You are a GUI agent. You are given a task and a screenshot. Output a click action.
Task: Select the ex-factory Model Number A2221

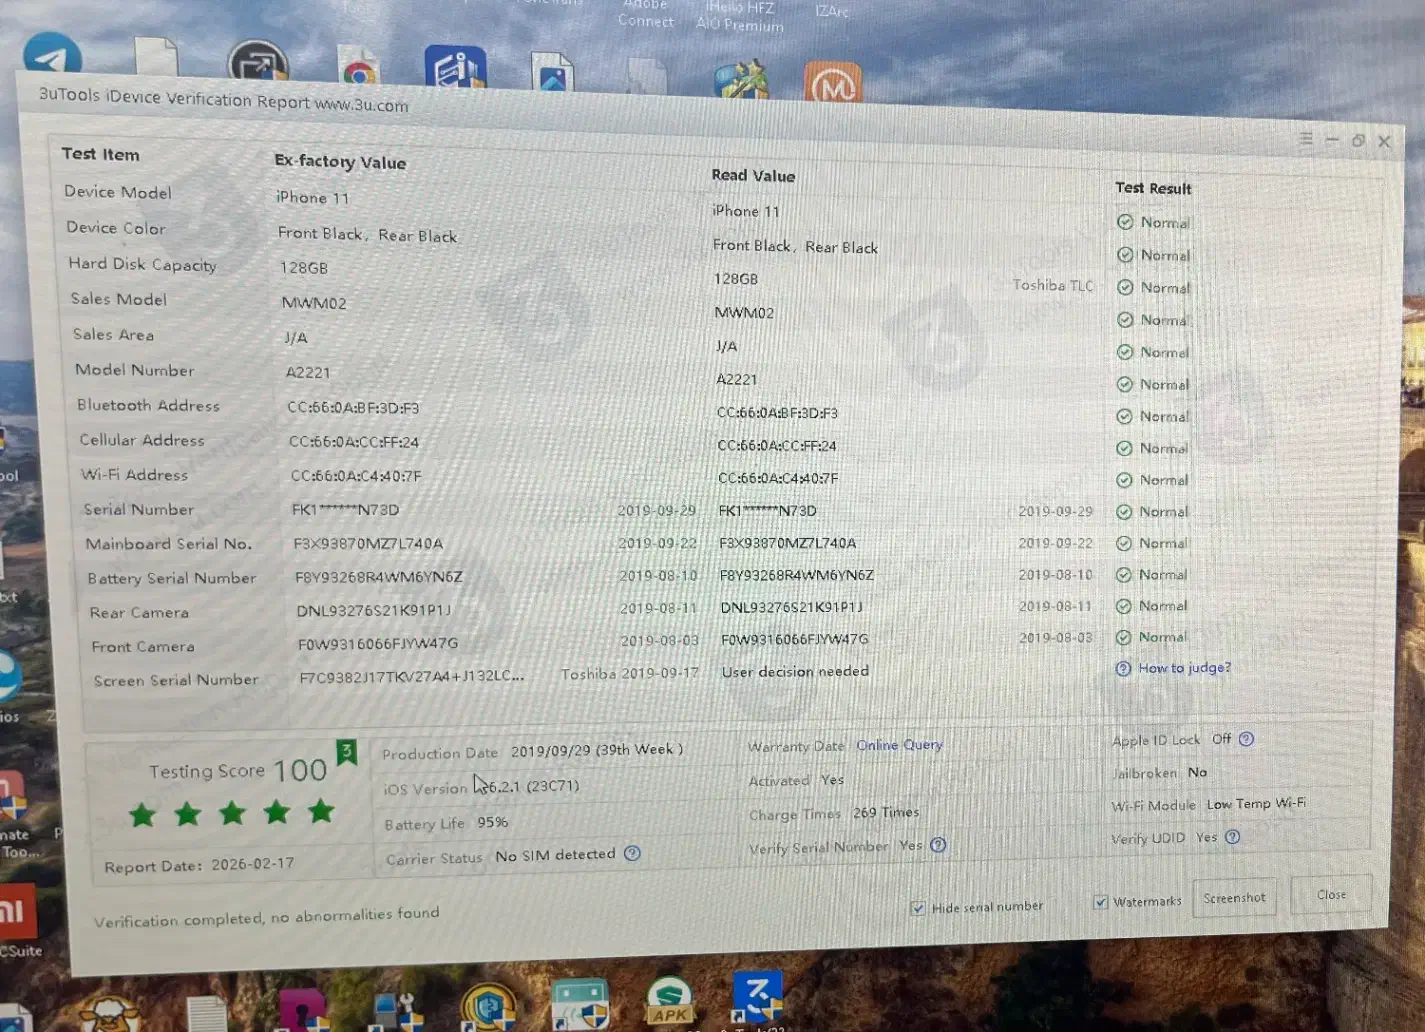[307, 372]
